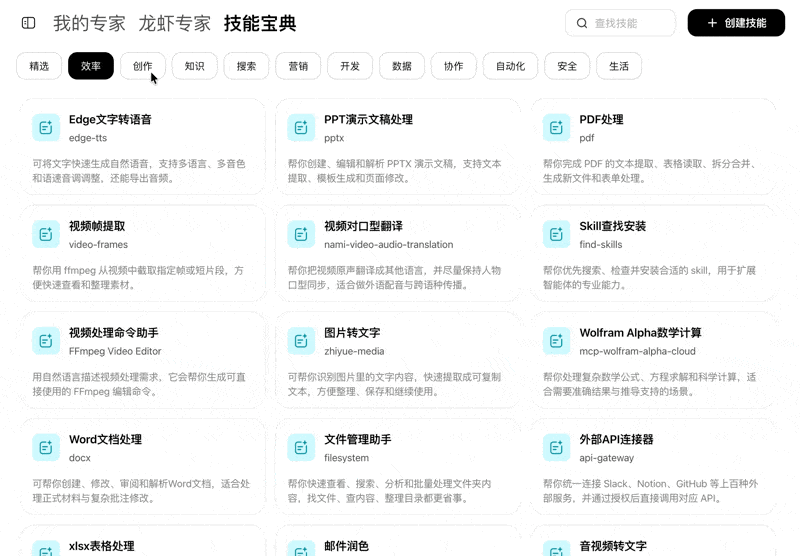This screenshot has height=556, width=800.
Task: Click the plus icon in 创建技能
Action: pyautogui.click(x=712, y=23)
